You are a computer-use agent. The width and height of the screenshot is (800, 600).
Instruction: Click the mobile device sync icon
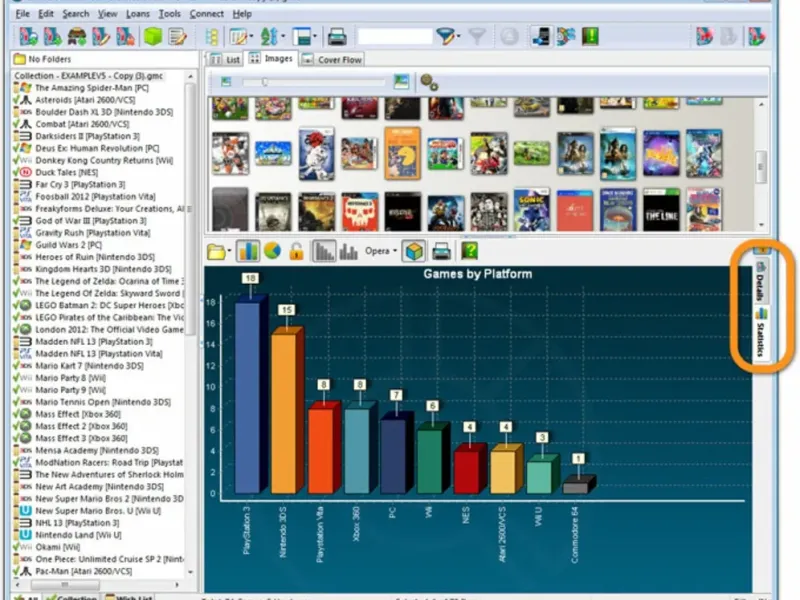[541, 36]
